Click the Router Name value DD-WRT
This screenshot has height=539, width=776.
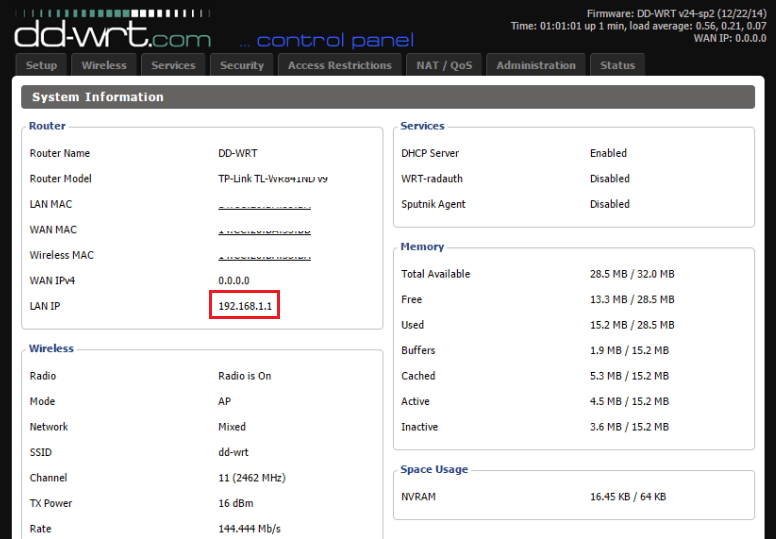[x=238, y=153]
